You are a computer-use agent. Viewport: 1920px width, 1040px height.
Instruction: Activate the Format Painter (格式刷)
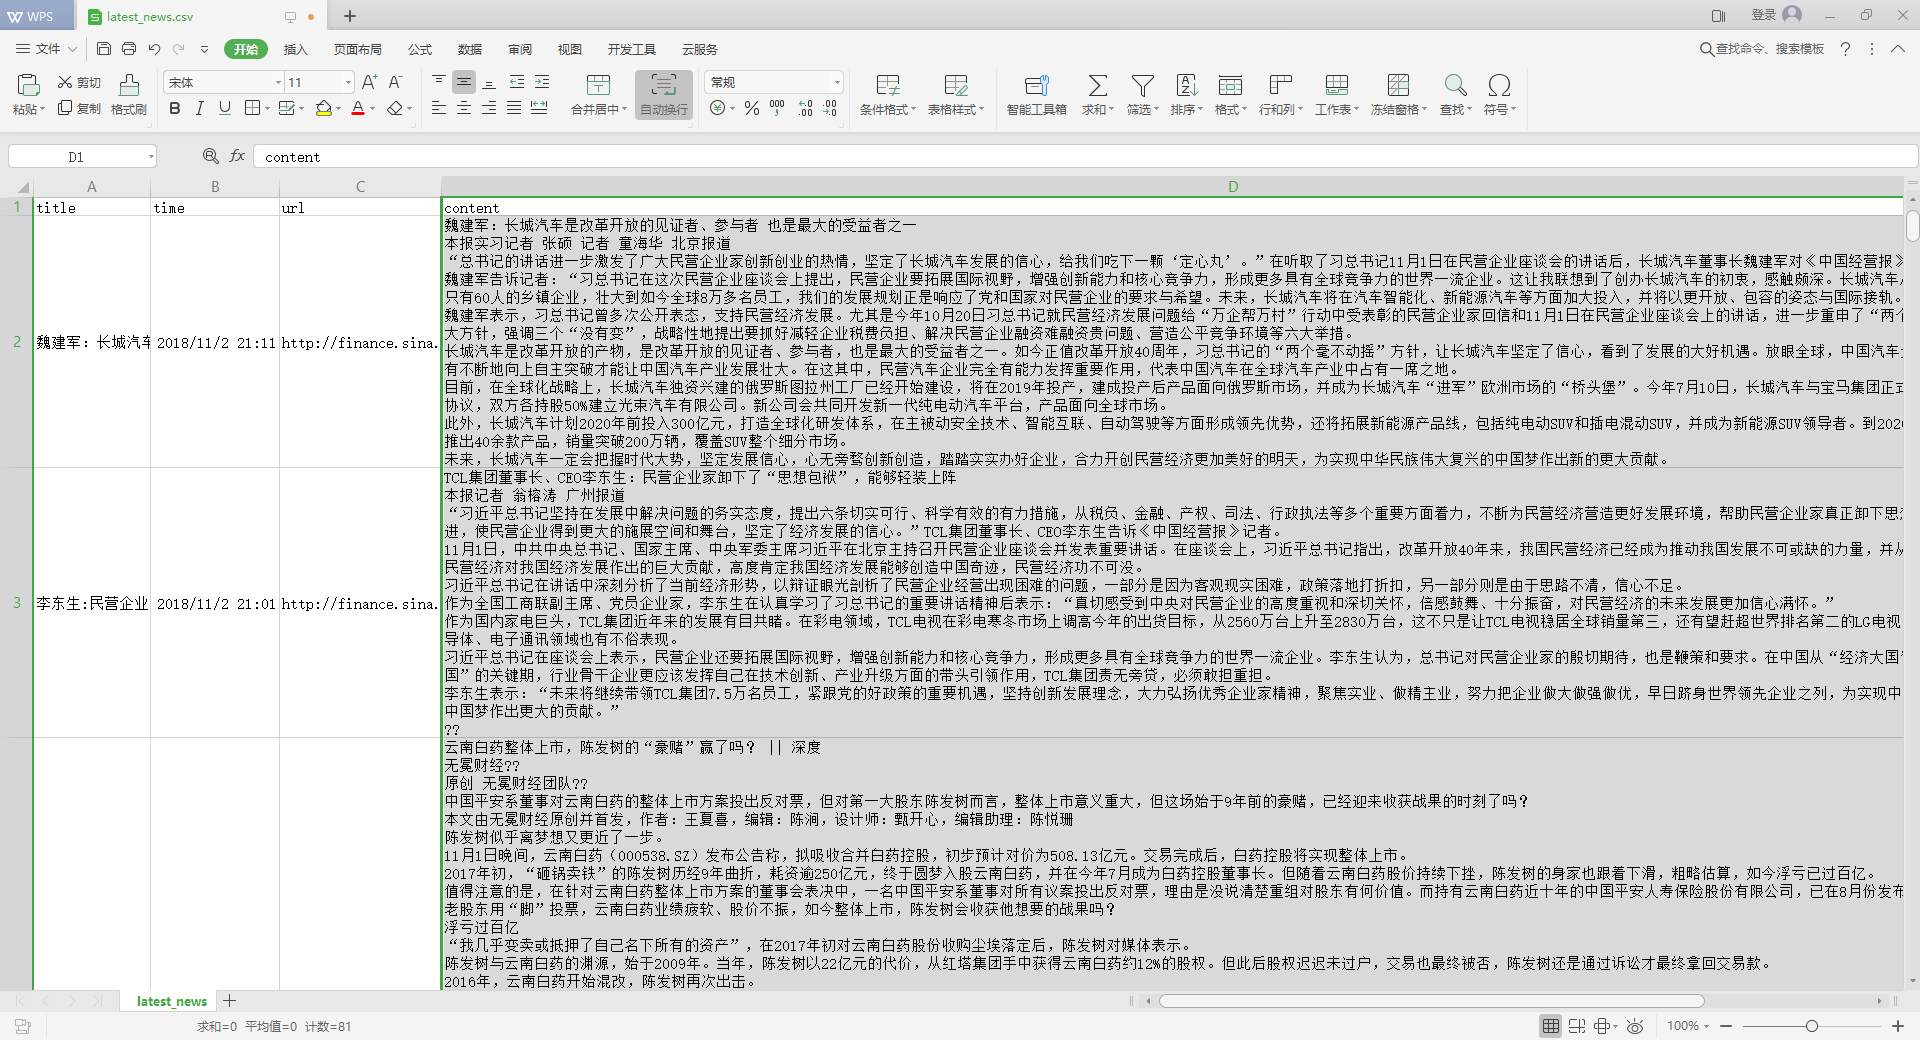click(x=129, y=95)
